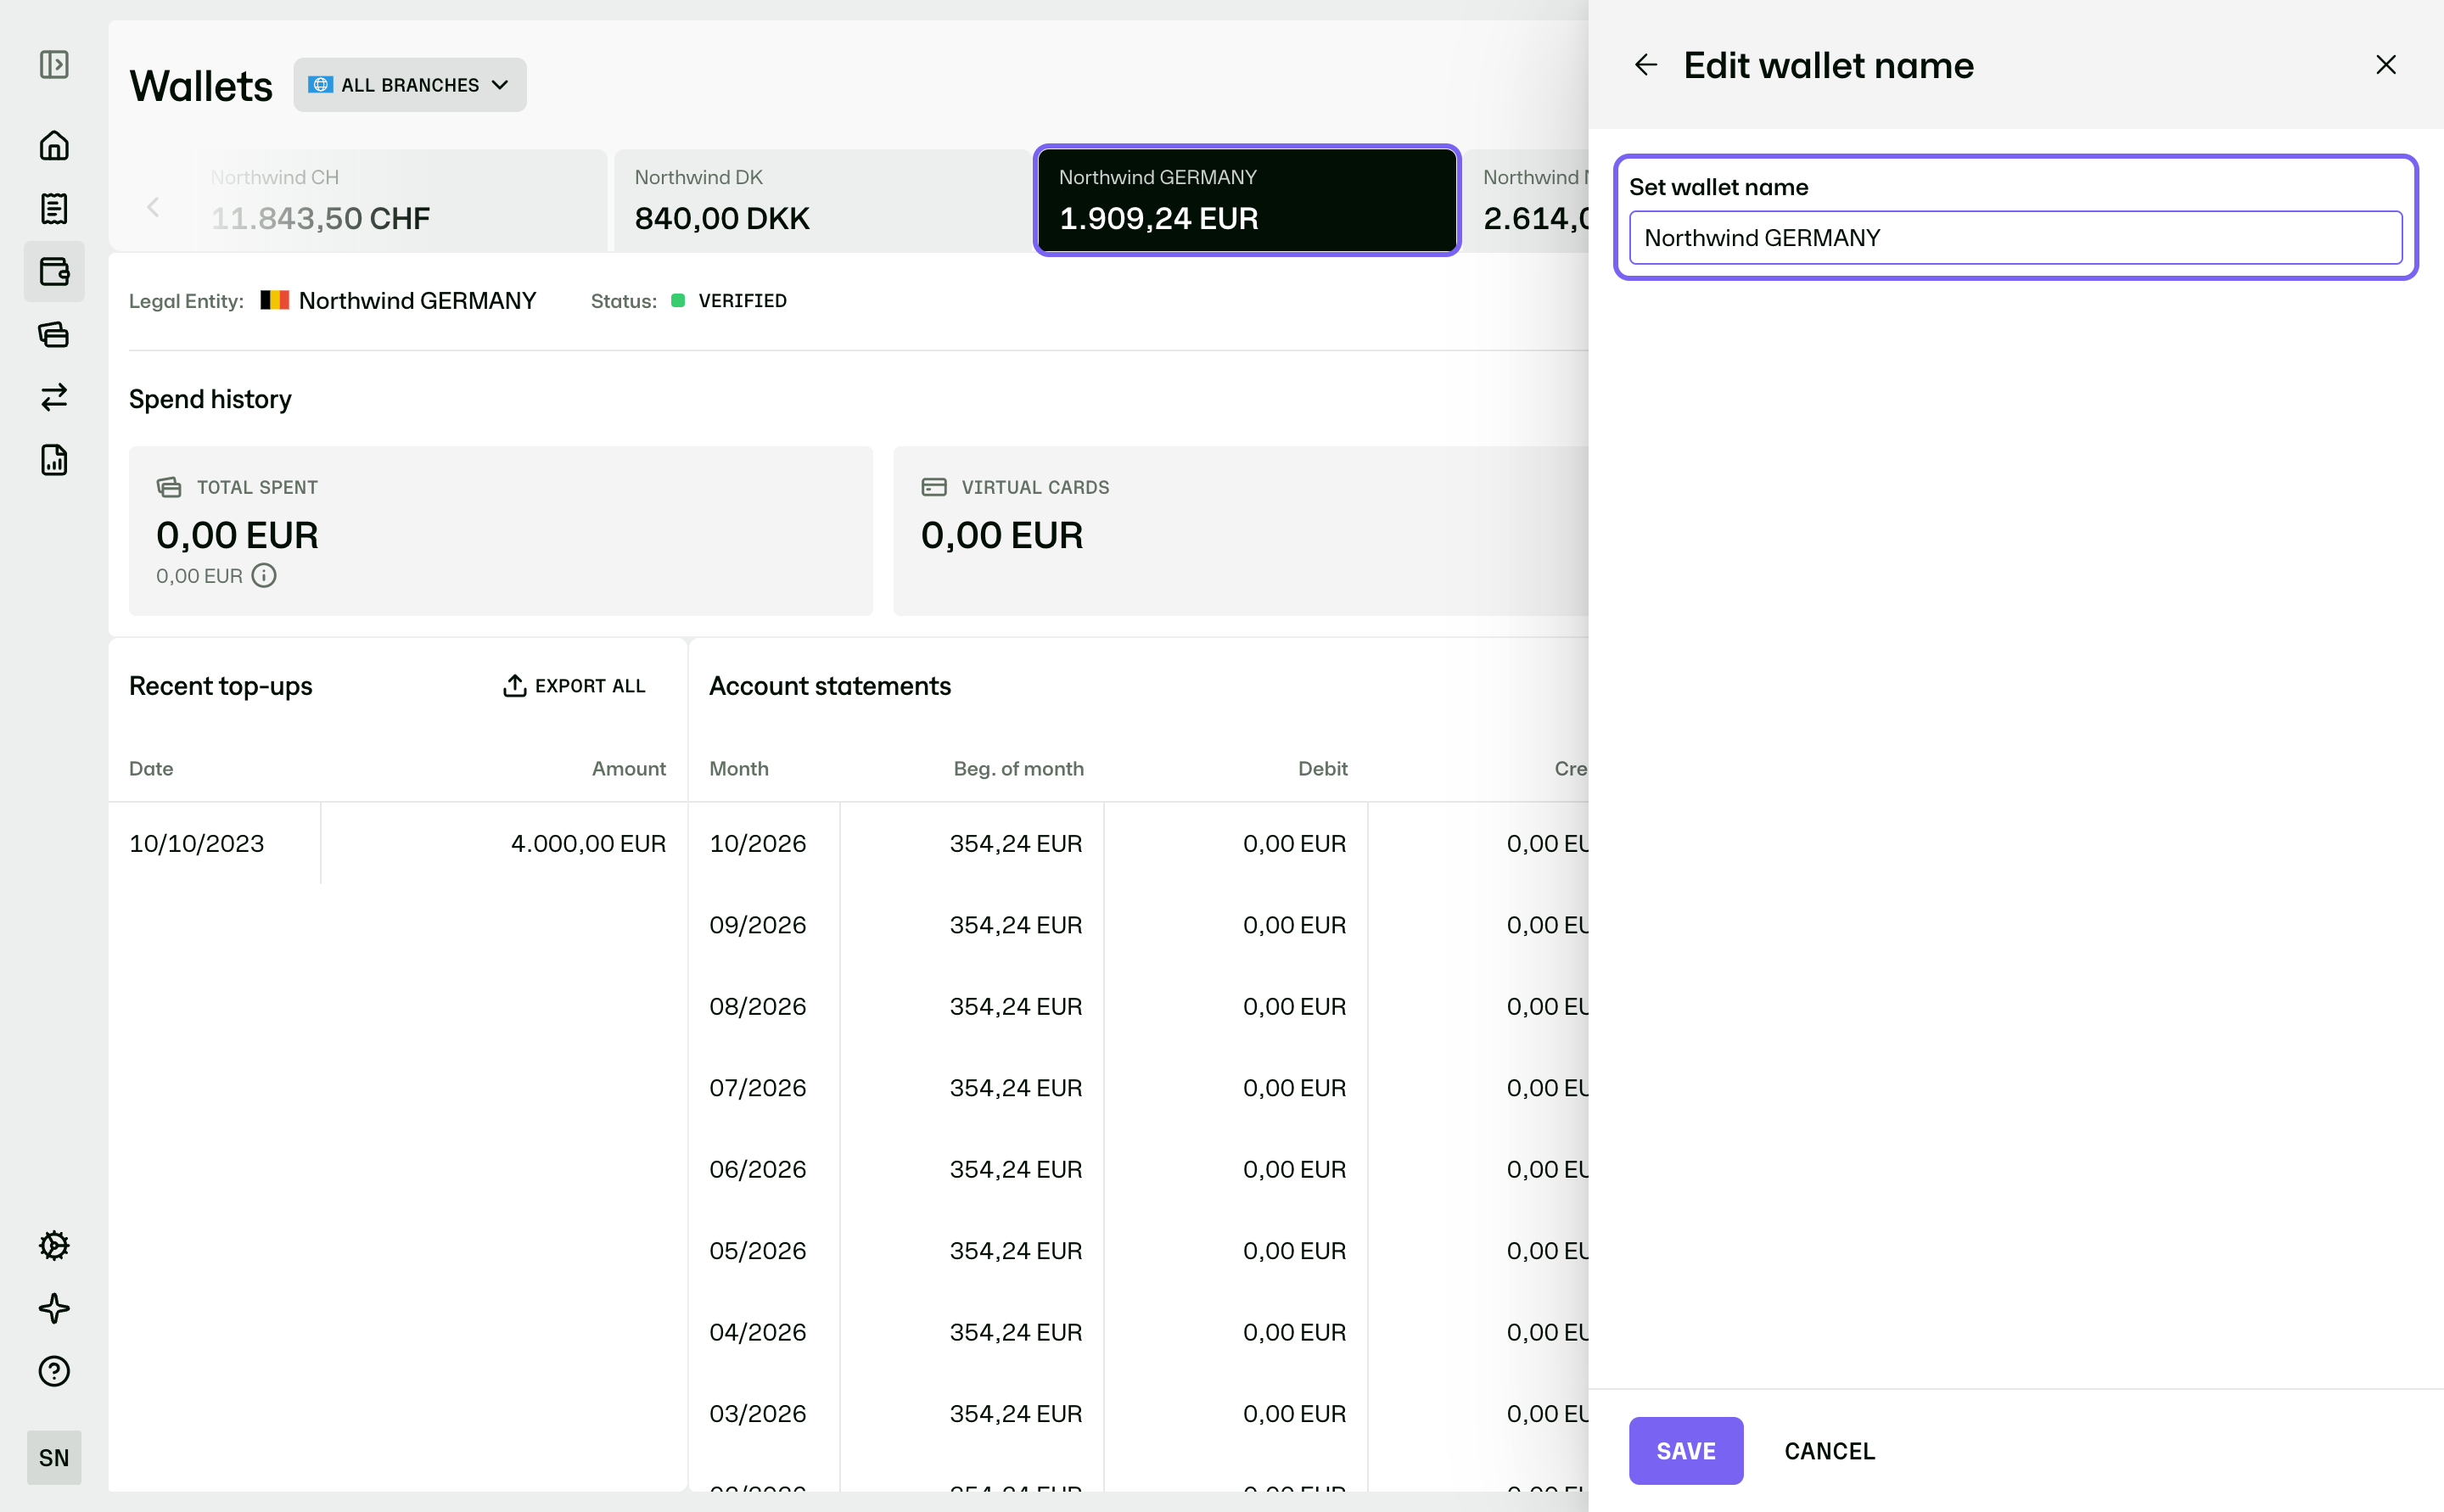Select the Northwind GERMANY wallet card
Screen dimensions: 2444x1512
(1247, 200)
